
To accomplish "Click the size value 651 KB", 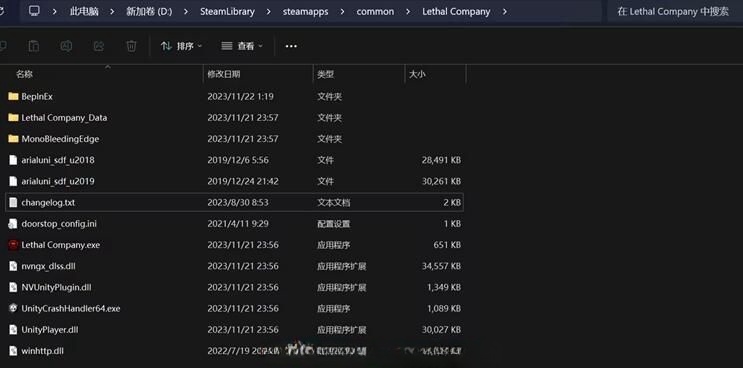I will tap(447, 245).
